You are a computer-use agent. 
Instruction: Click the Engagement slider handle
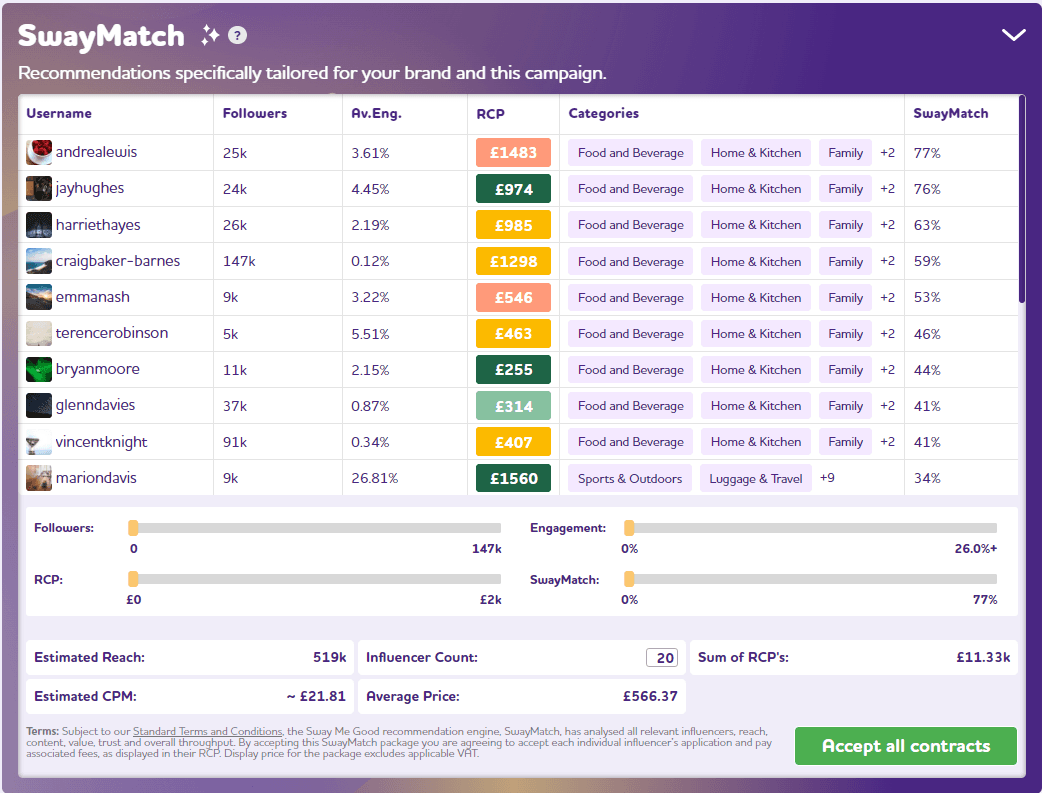pyautogui.click(x=629, y=528)
